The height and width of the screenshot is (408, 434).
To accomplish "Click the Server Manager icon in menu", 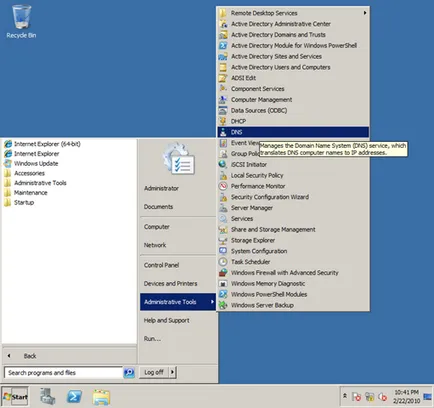I will pyautogui.click(x=223, y=208).
